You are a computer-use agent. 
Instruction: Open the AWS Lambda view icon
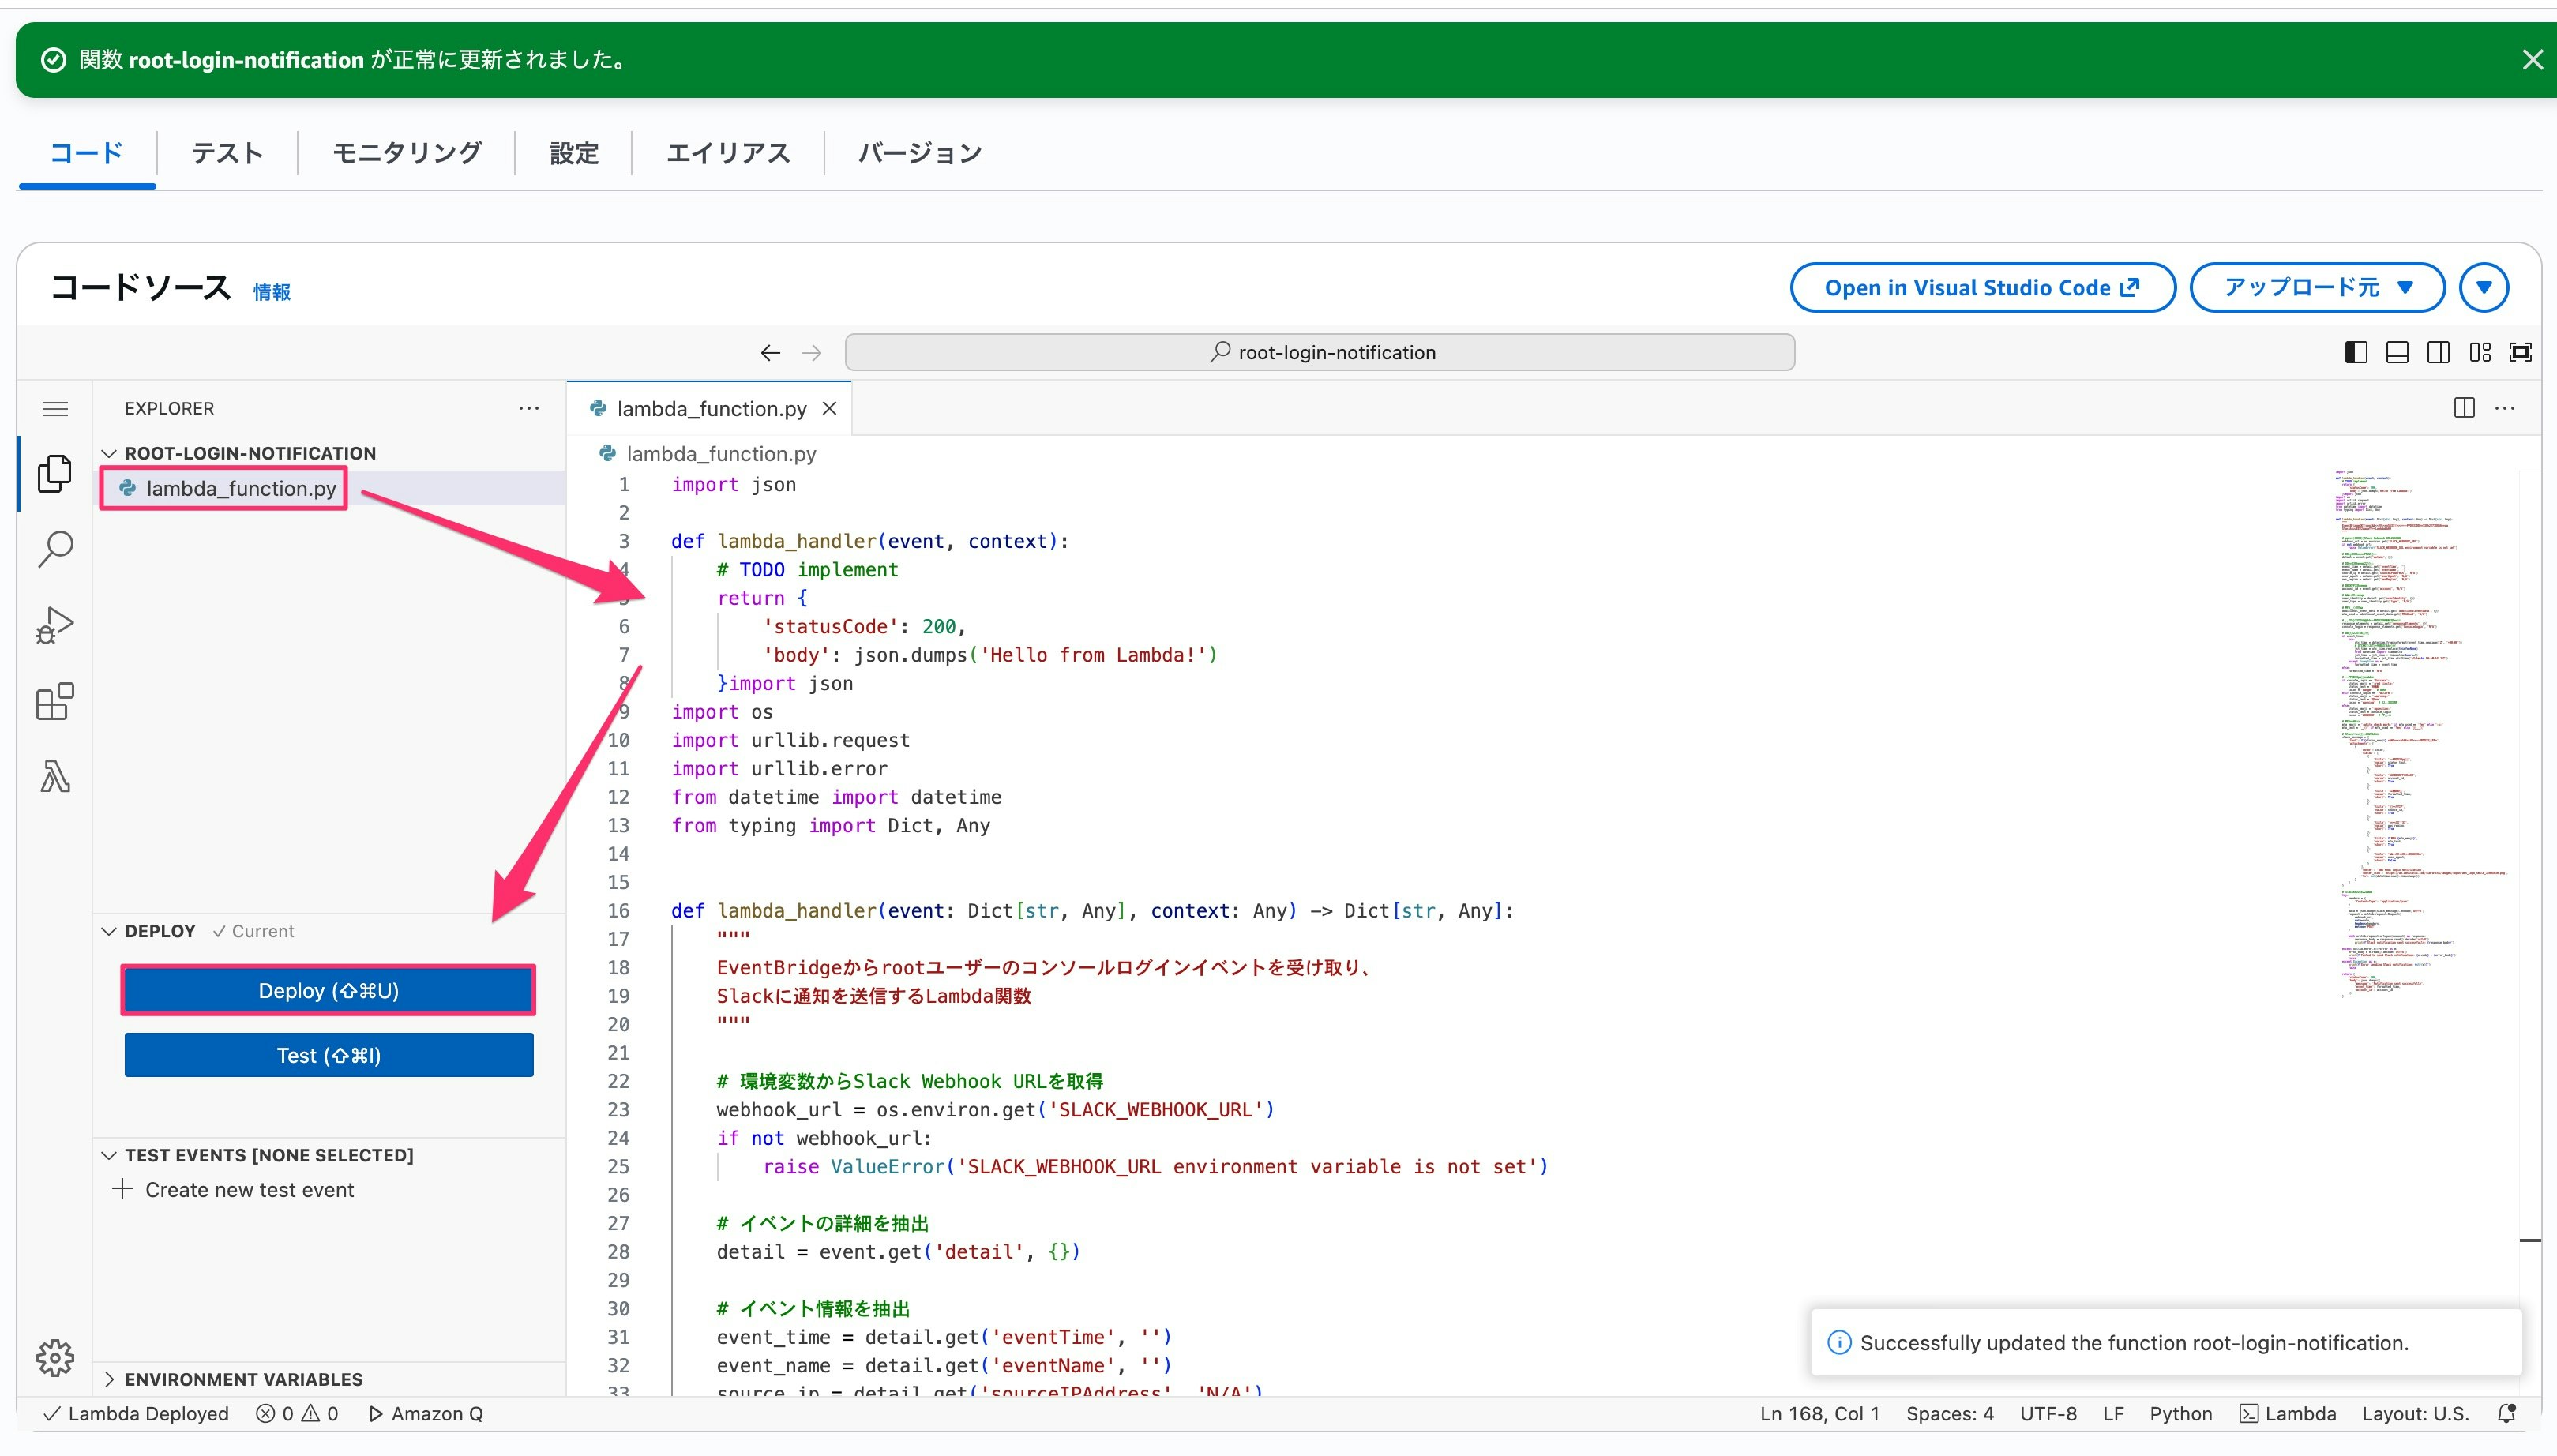pyautogui.click(x=55, y=776)
